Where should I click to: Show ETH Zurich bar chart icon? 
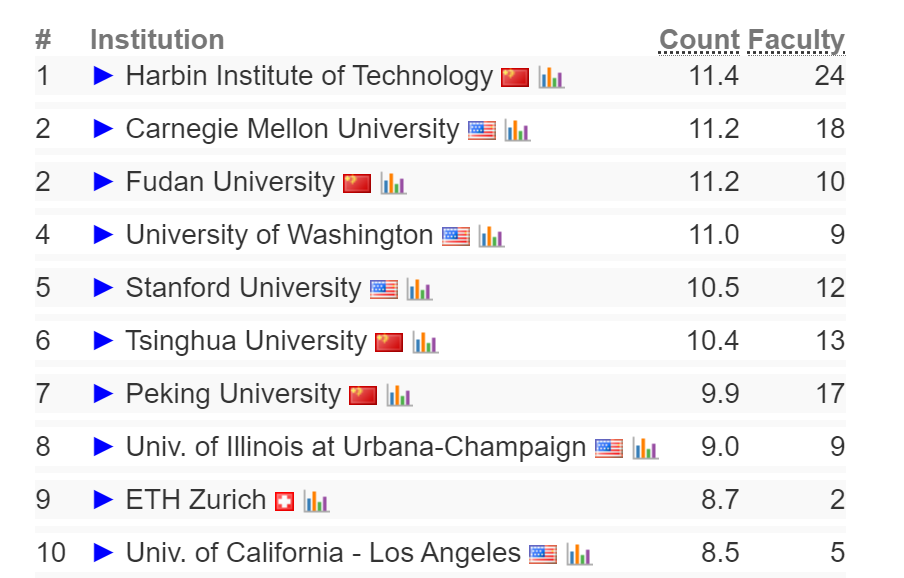click(316, 501)
